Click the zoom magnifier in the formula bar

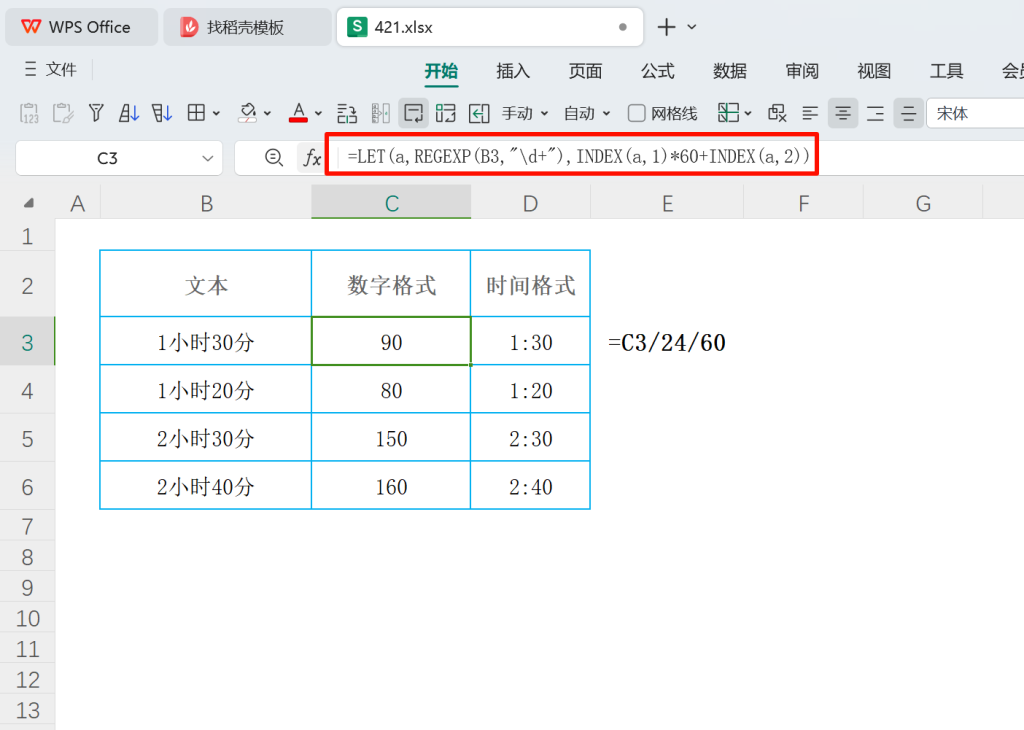tap(274, 157)
